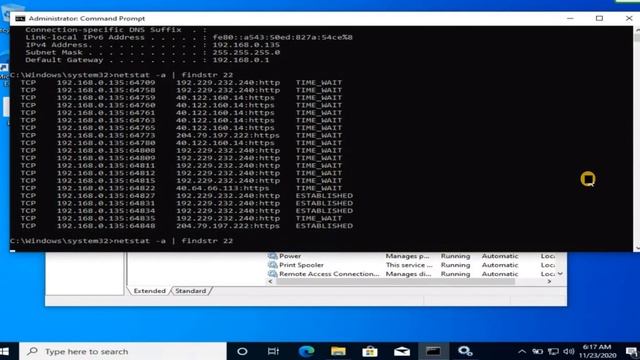The image size is (640, 360).
Task: Click the Command Prompt title bar icon
Action: tap(20, 18)
